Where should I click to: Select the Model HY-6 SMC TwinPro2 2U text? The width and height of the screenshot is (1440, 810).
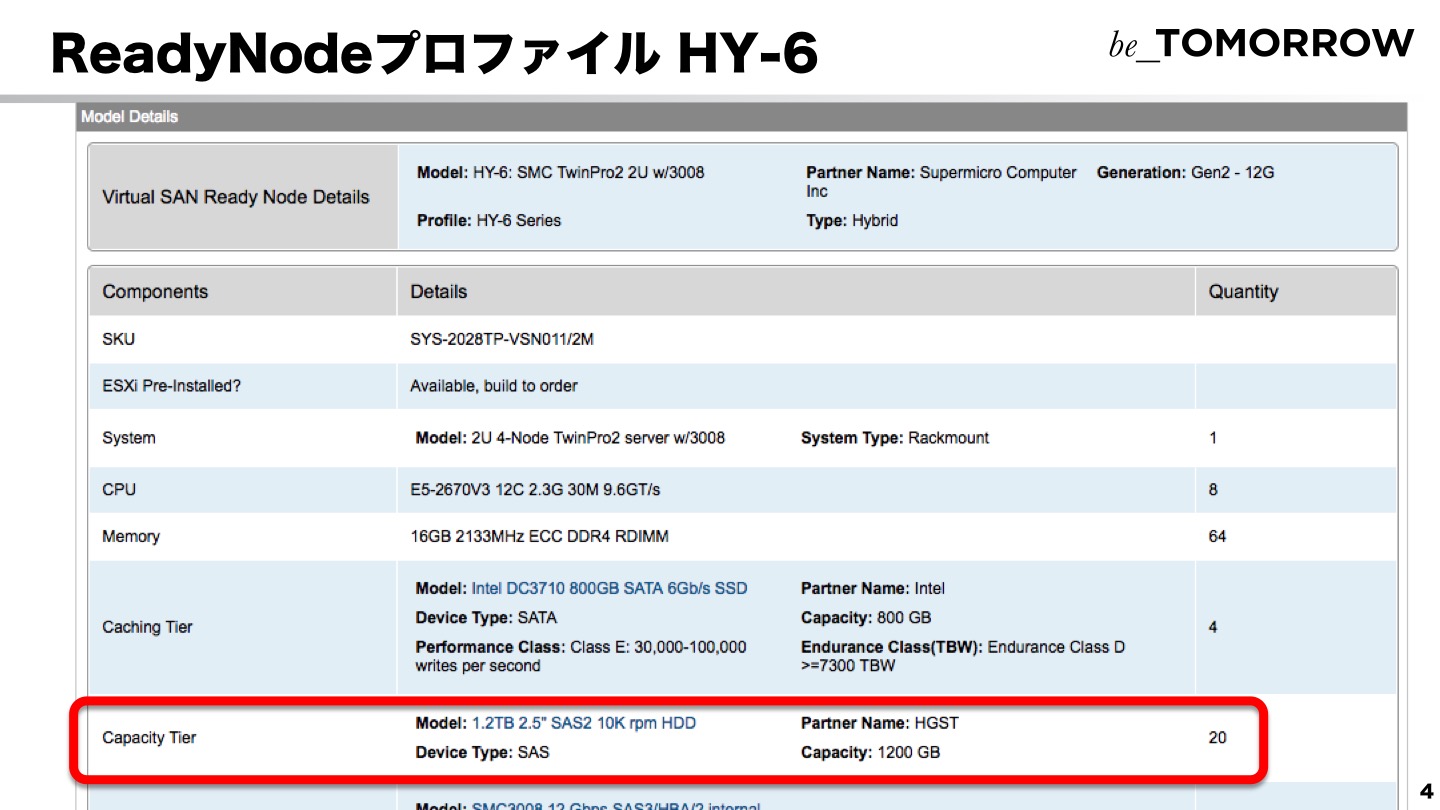pyautogui.click(x=561, y=172)
